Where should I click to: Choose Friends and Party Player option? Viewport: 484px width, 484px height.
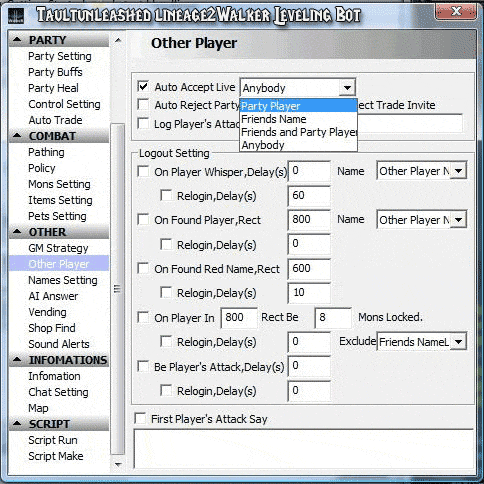[x=298, y=132]
